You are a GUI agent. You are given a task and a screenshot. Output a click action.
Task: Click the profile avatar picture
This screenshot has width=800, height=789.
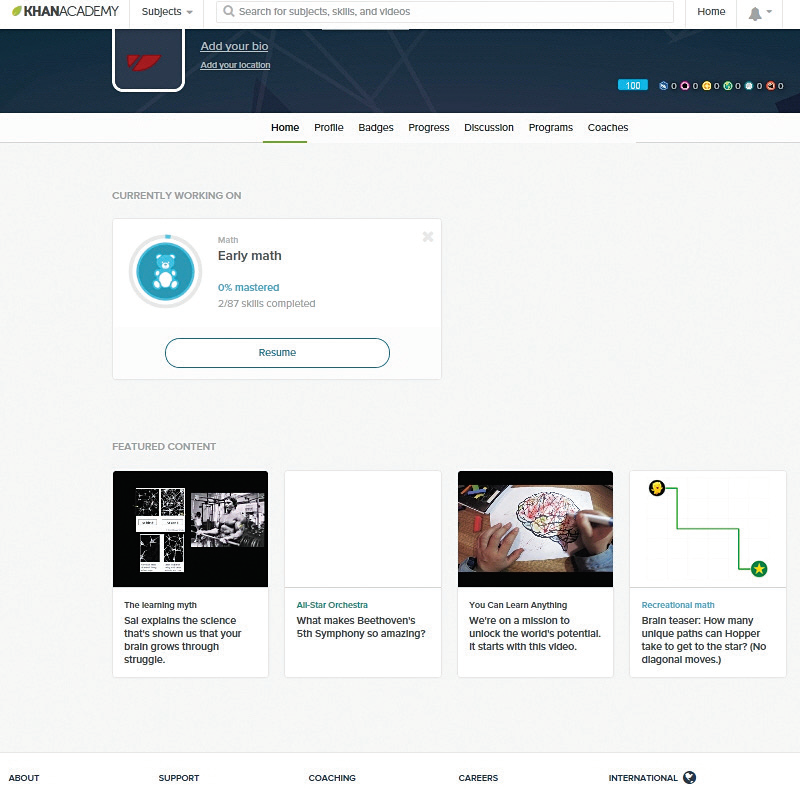point(148,59)
